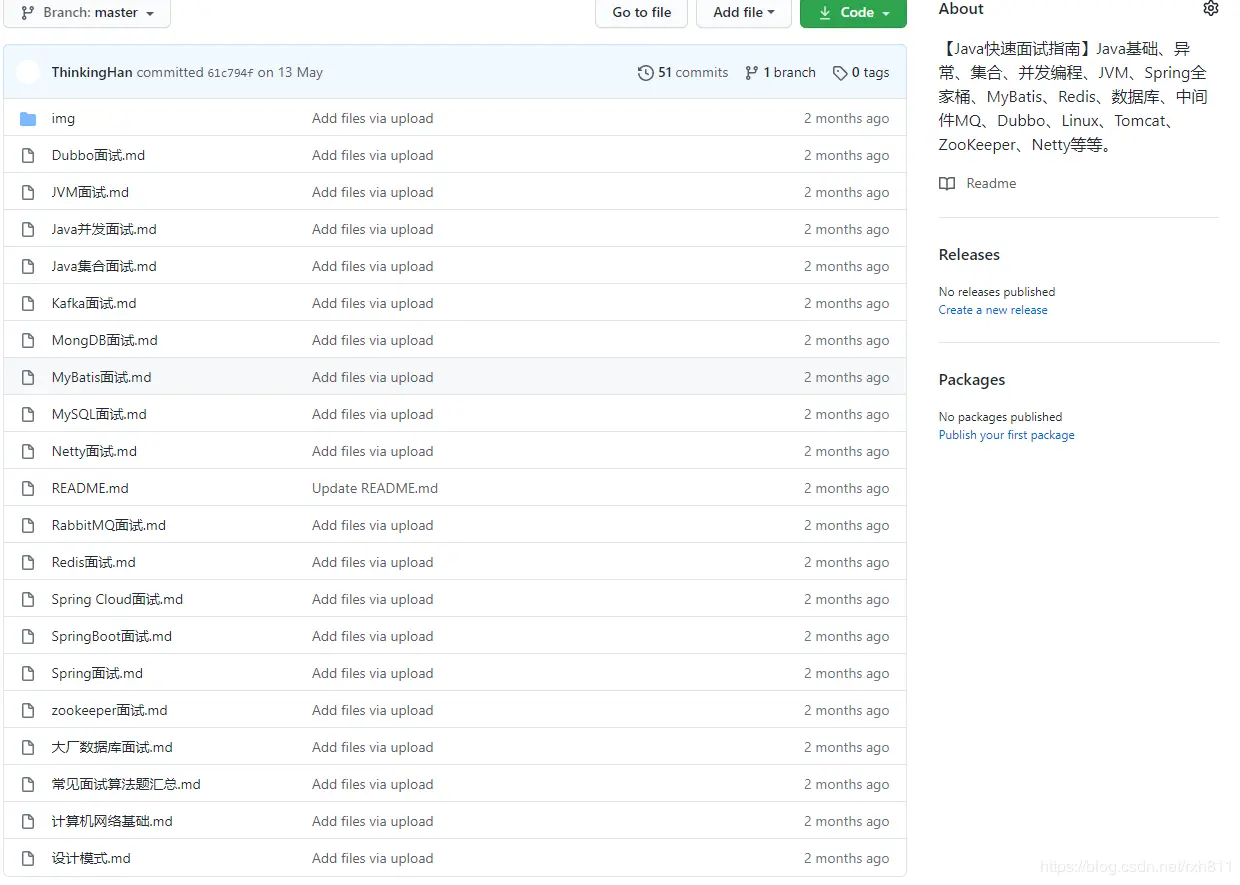Open the Branch: master dropdown
The image size is (1240, 885).
coord(88,13)
